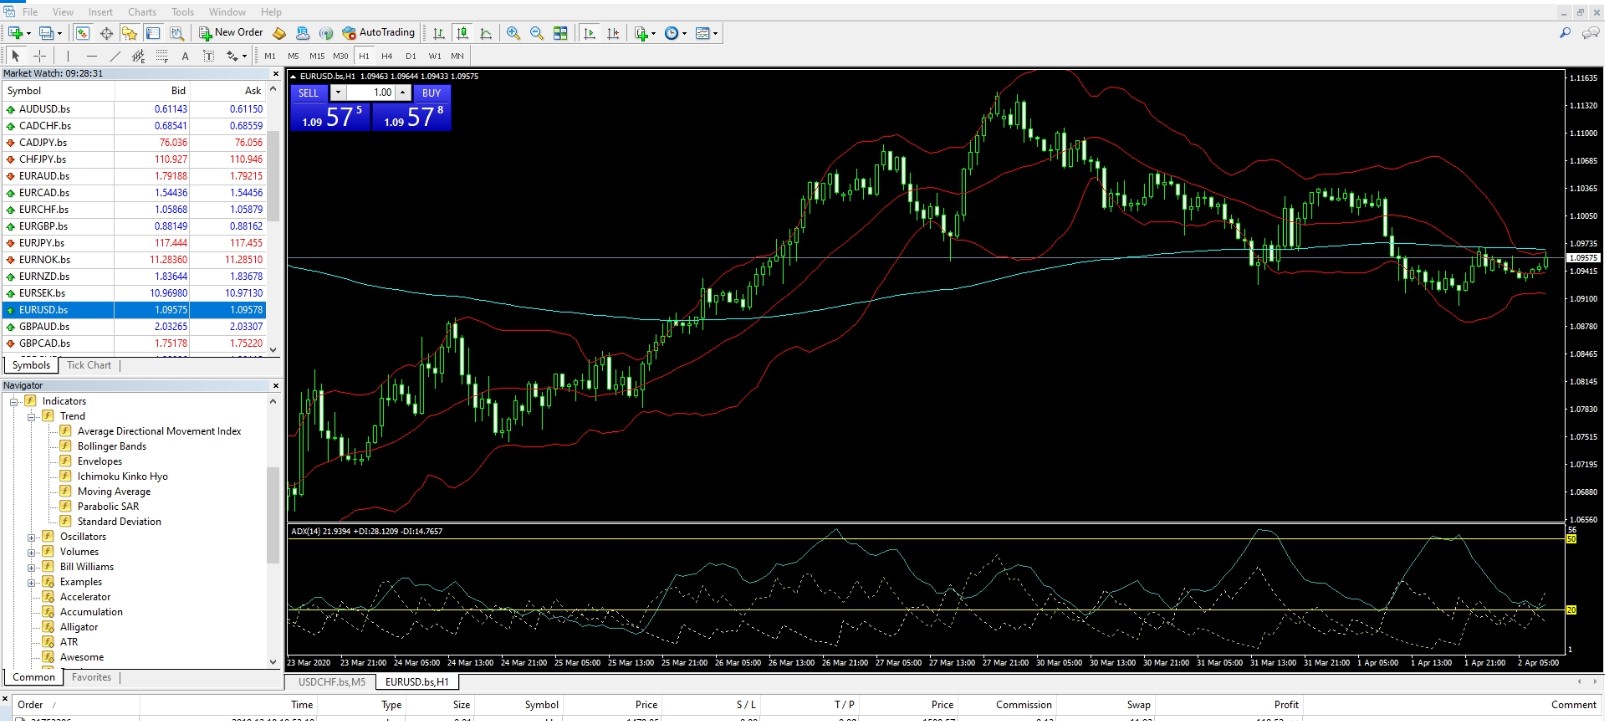Toggle the Market Watch window icon

(82, 33)
